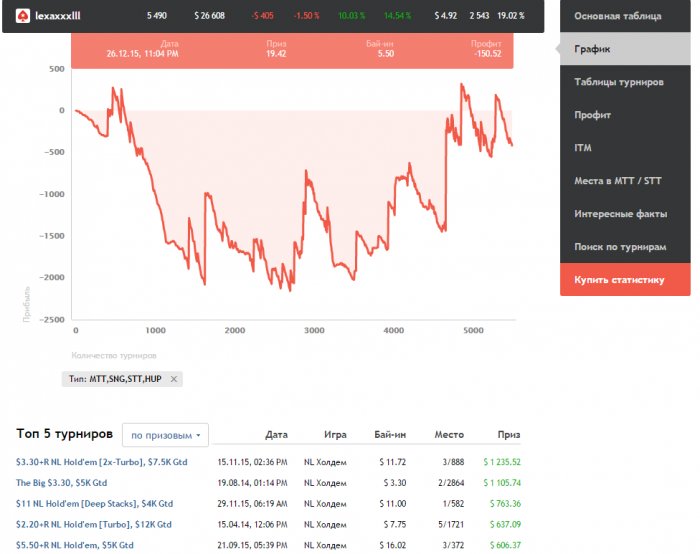Click the PokerStars spade icon beside lexaxxxlll

(x=21, y=16)
